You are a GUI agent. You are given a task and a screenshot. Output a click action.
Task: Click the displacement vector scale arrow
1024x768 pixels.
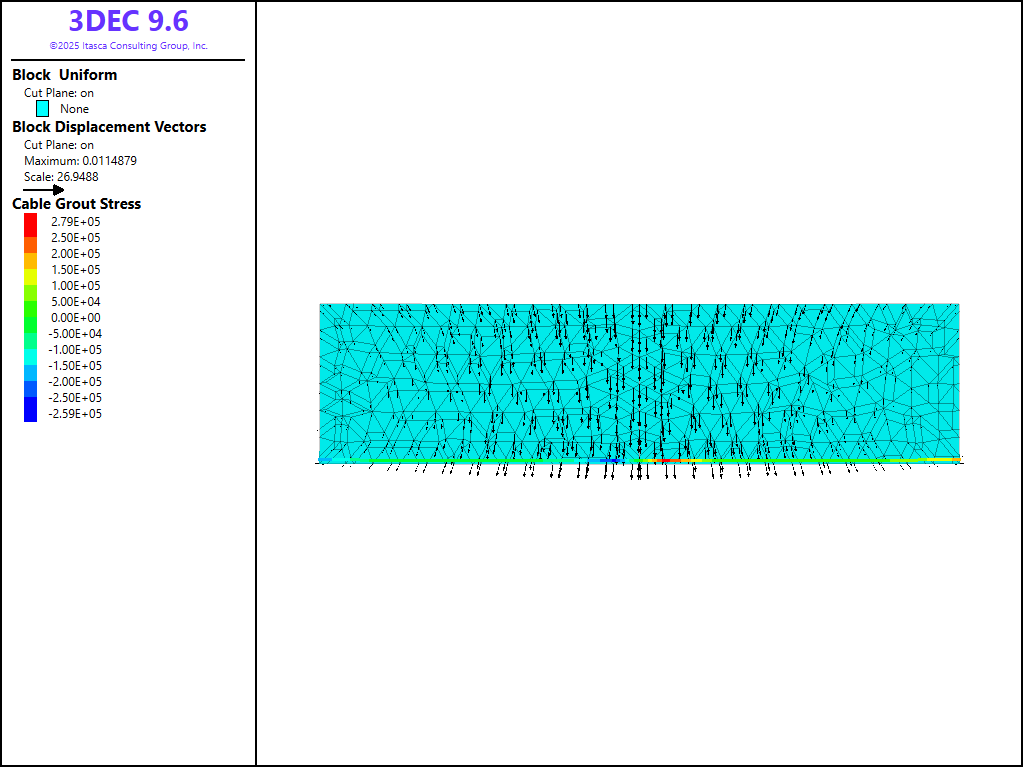(x=43, y=189)
